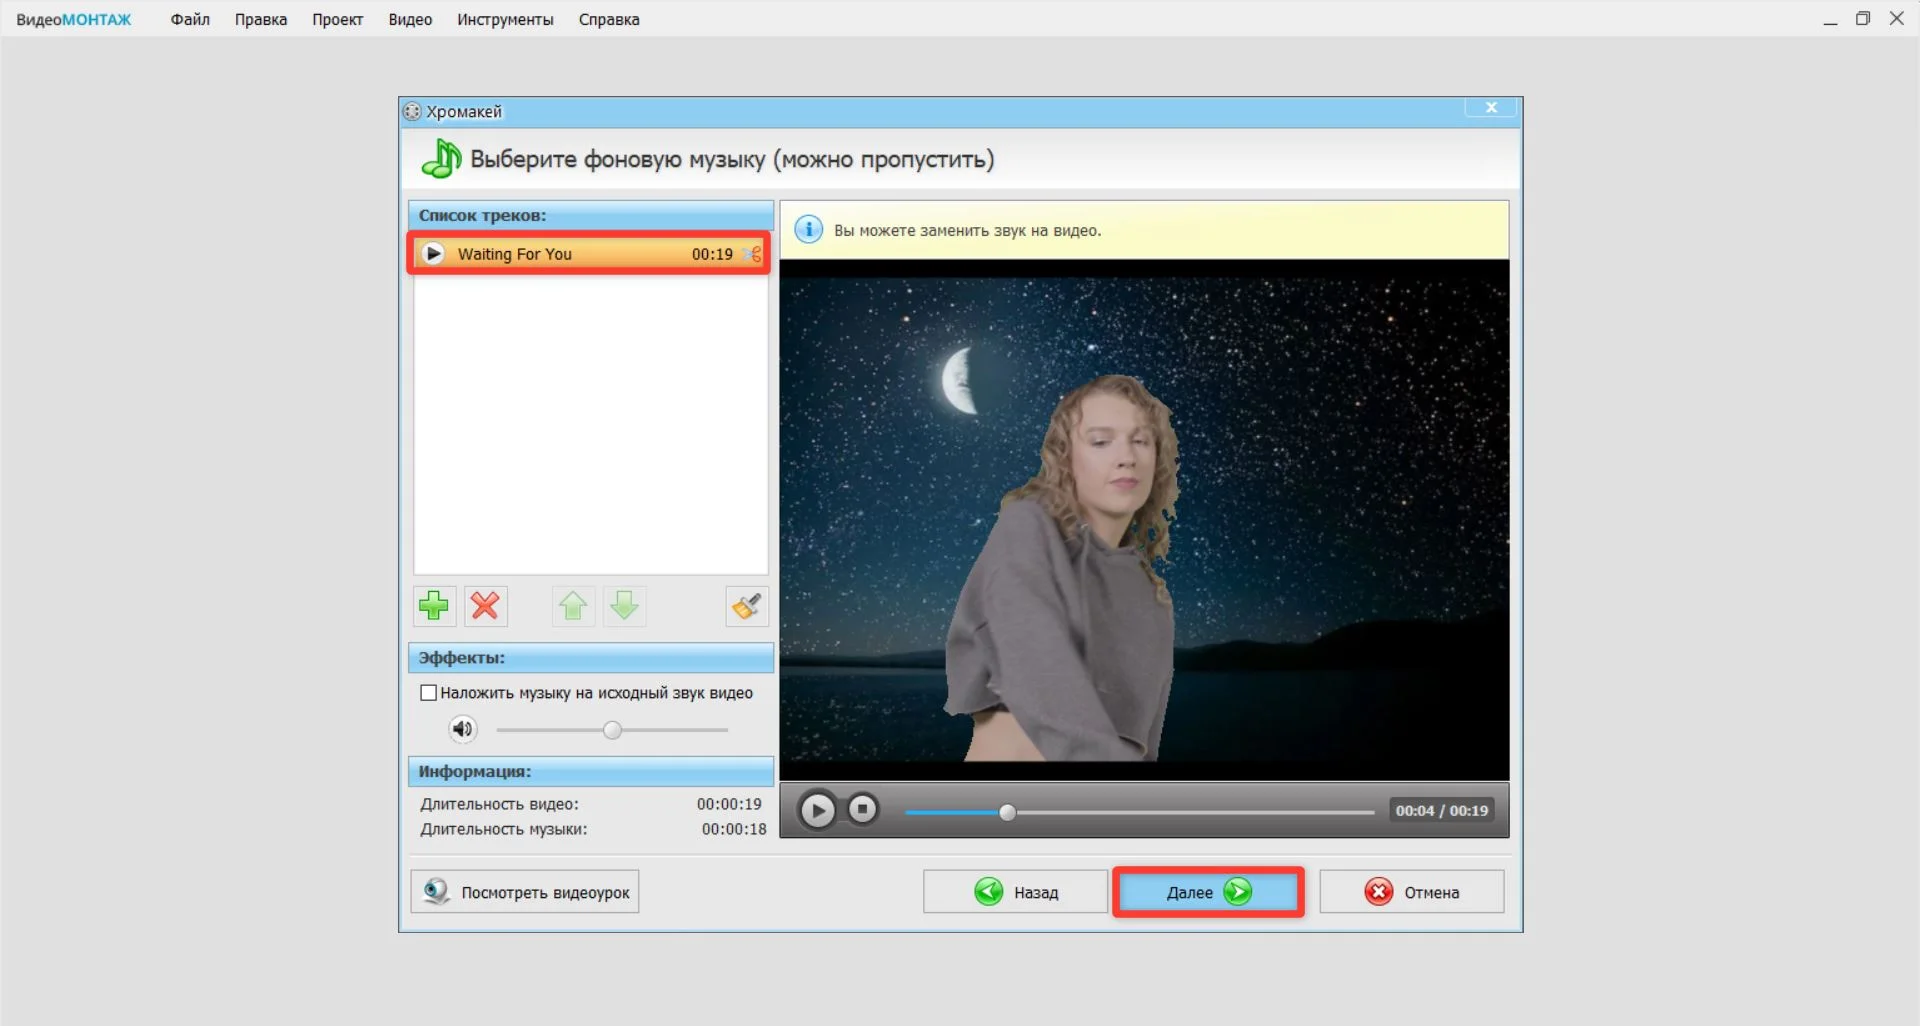Open the Инструменты menu

pos(505,19)
